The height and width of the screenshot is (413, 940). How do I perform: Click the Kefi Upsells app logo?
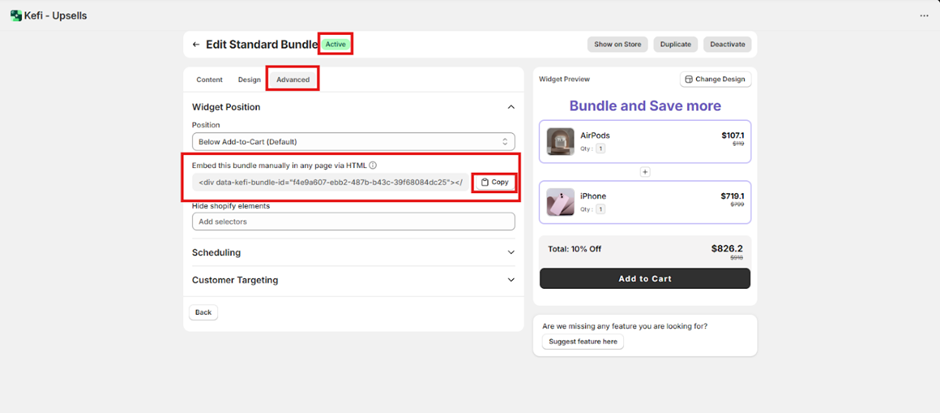(16, 15)
